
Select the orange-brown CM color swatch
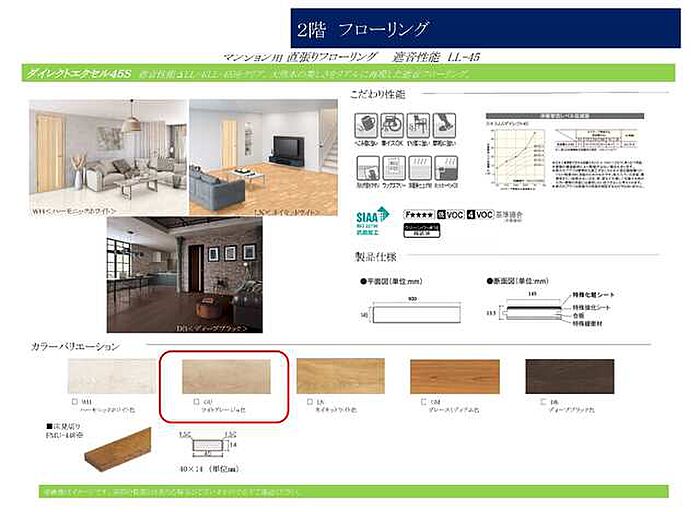(x=454, y=376)
